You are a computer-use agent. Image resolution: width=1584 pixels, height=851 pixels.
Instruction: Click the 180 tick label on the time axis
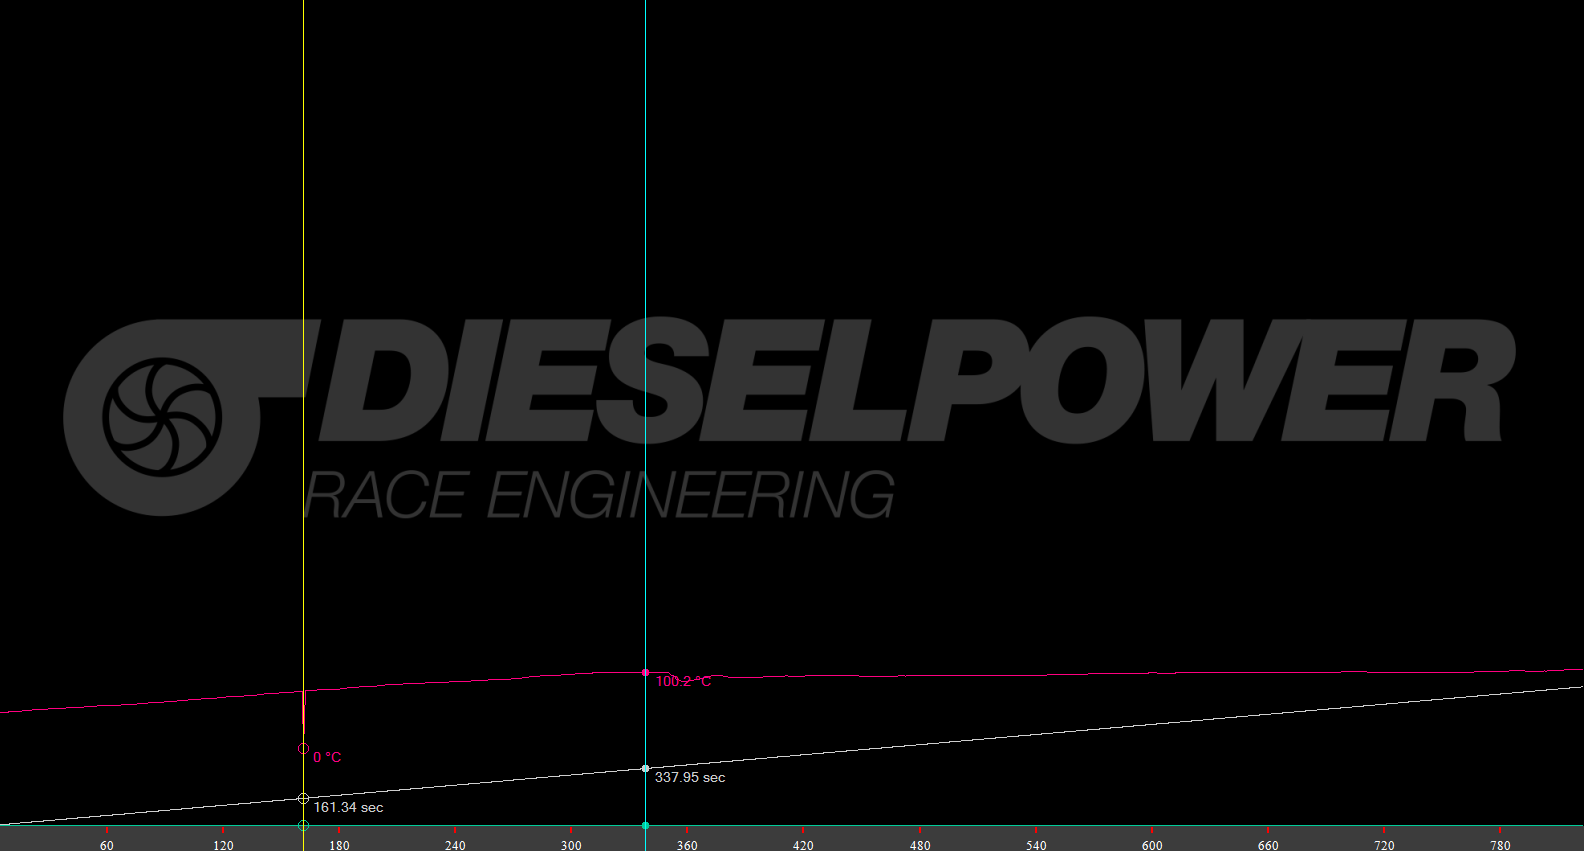tap(339, 845)
